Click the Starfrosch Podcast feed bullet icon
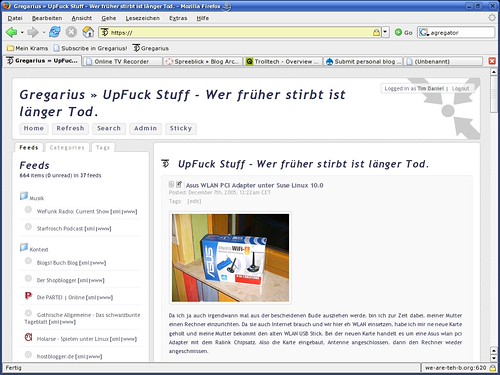The image size is (500, 375). (x=28, y=227)
